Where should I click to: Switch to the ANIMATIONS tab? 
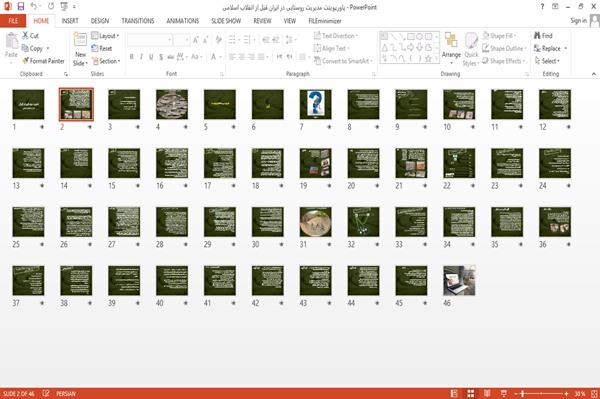[183, 21]
